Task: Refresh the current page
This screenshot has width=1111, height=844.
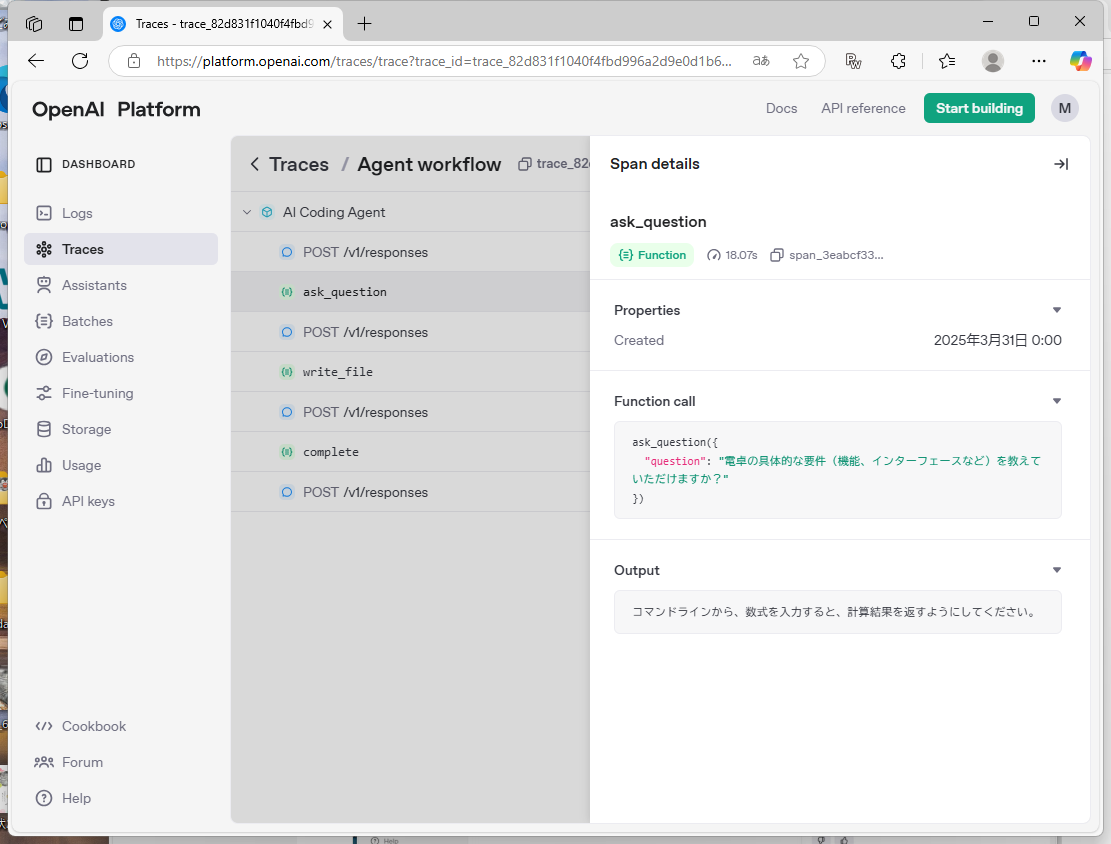Action: click(80, 61)
